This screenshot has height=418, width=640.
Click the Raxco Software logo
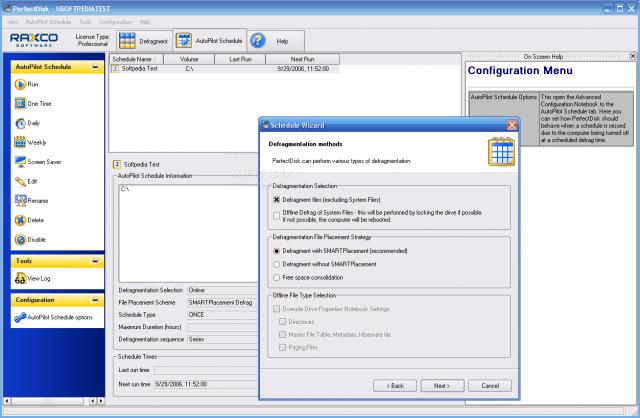coord(34,40)
